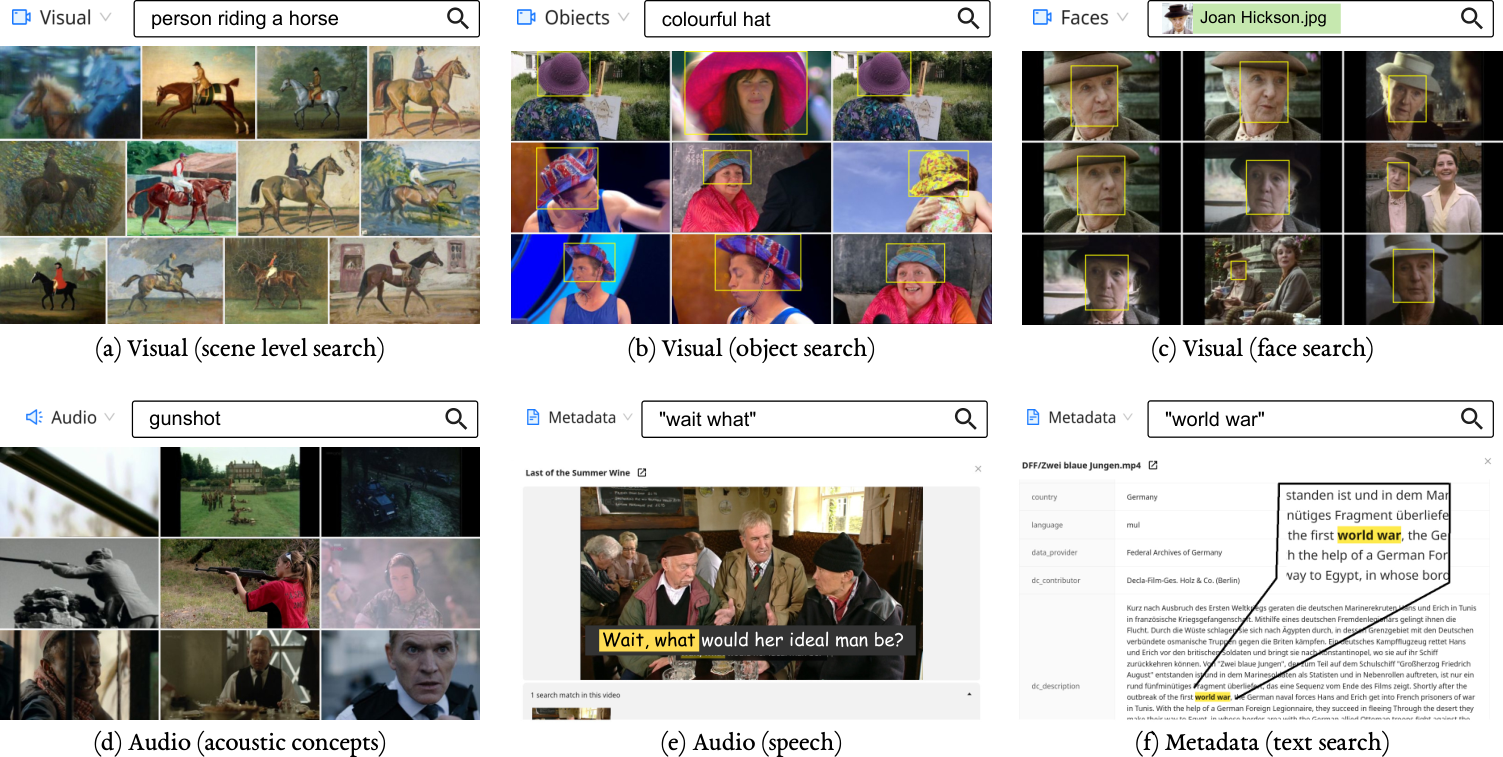1503x757 pixels.
Task: Expand the Objects search mode dropdown
Action: click(573, 18)
